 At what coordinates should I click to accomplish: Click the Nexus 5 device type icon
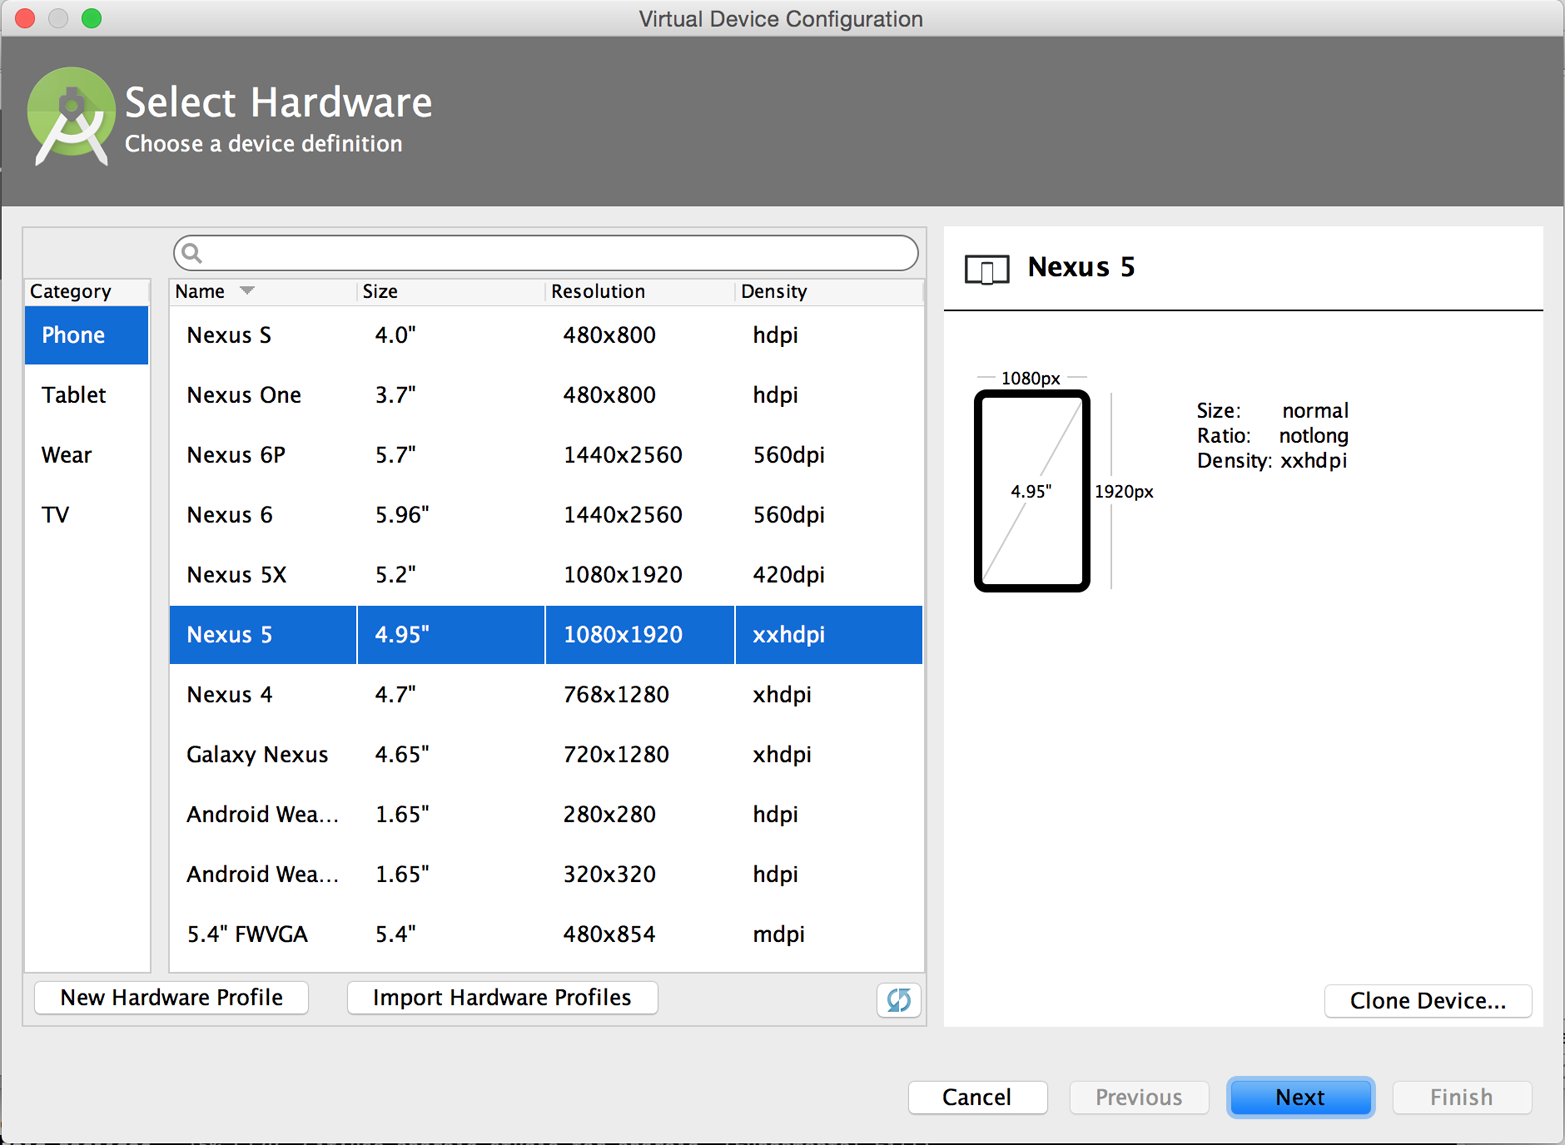point(986,269)
